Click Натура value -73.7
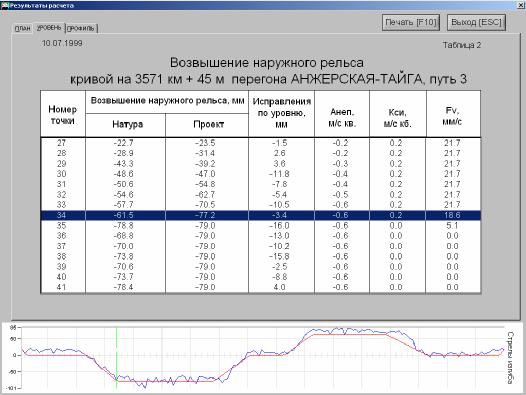The image size is (526, 395). pyautogui.click(x=123, y=277)
